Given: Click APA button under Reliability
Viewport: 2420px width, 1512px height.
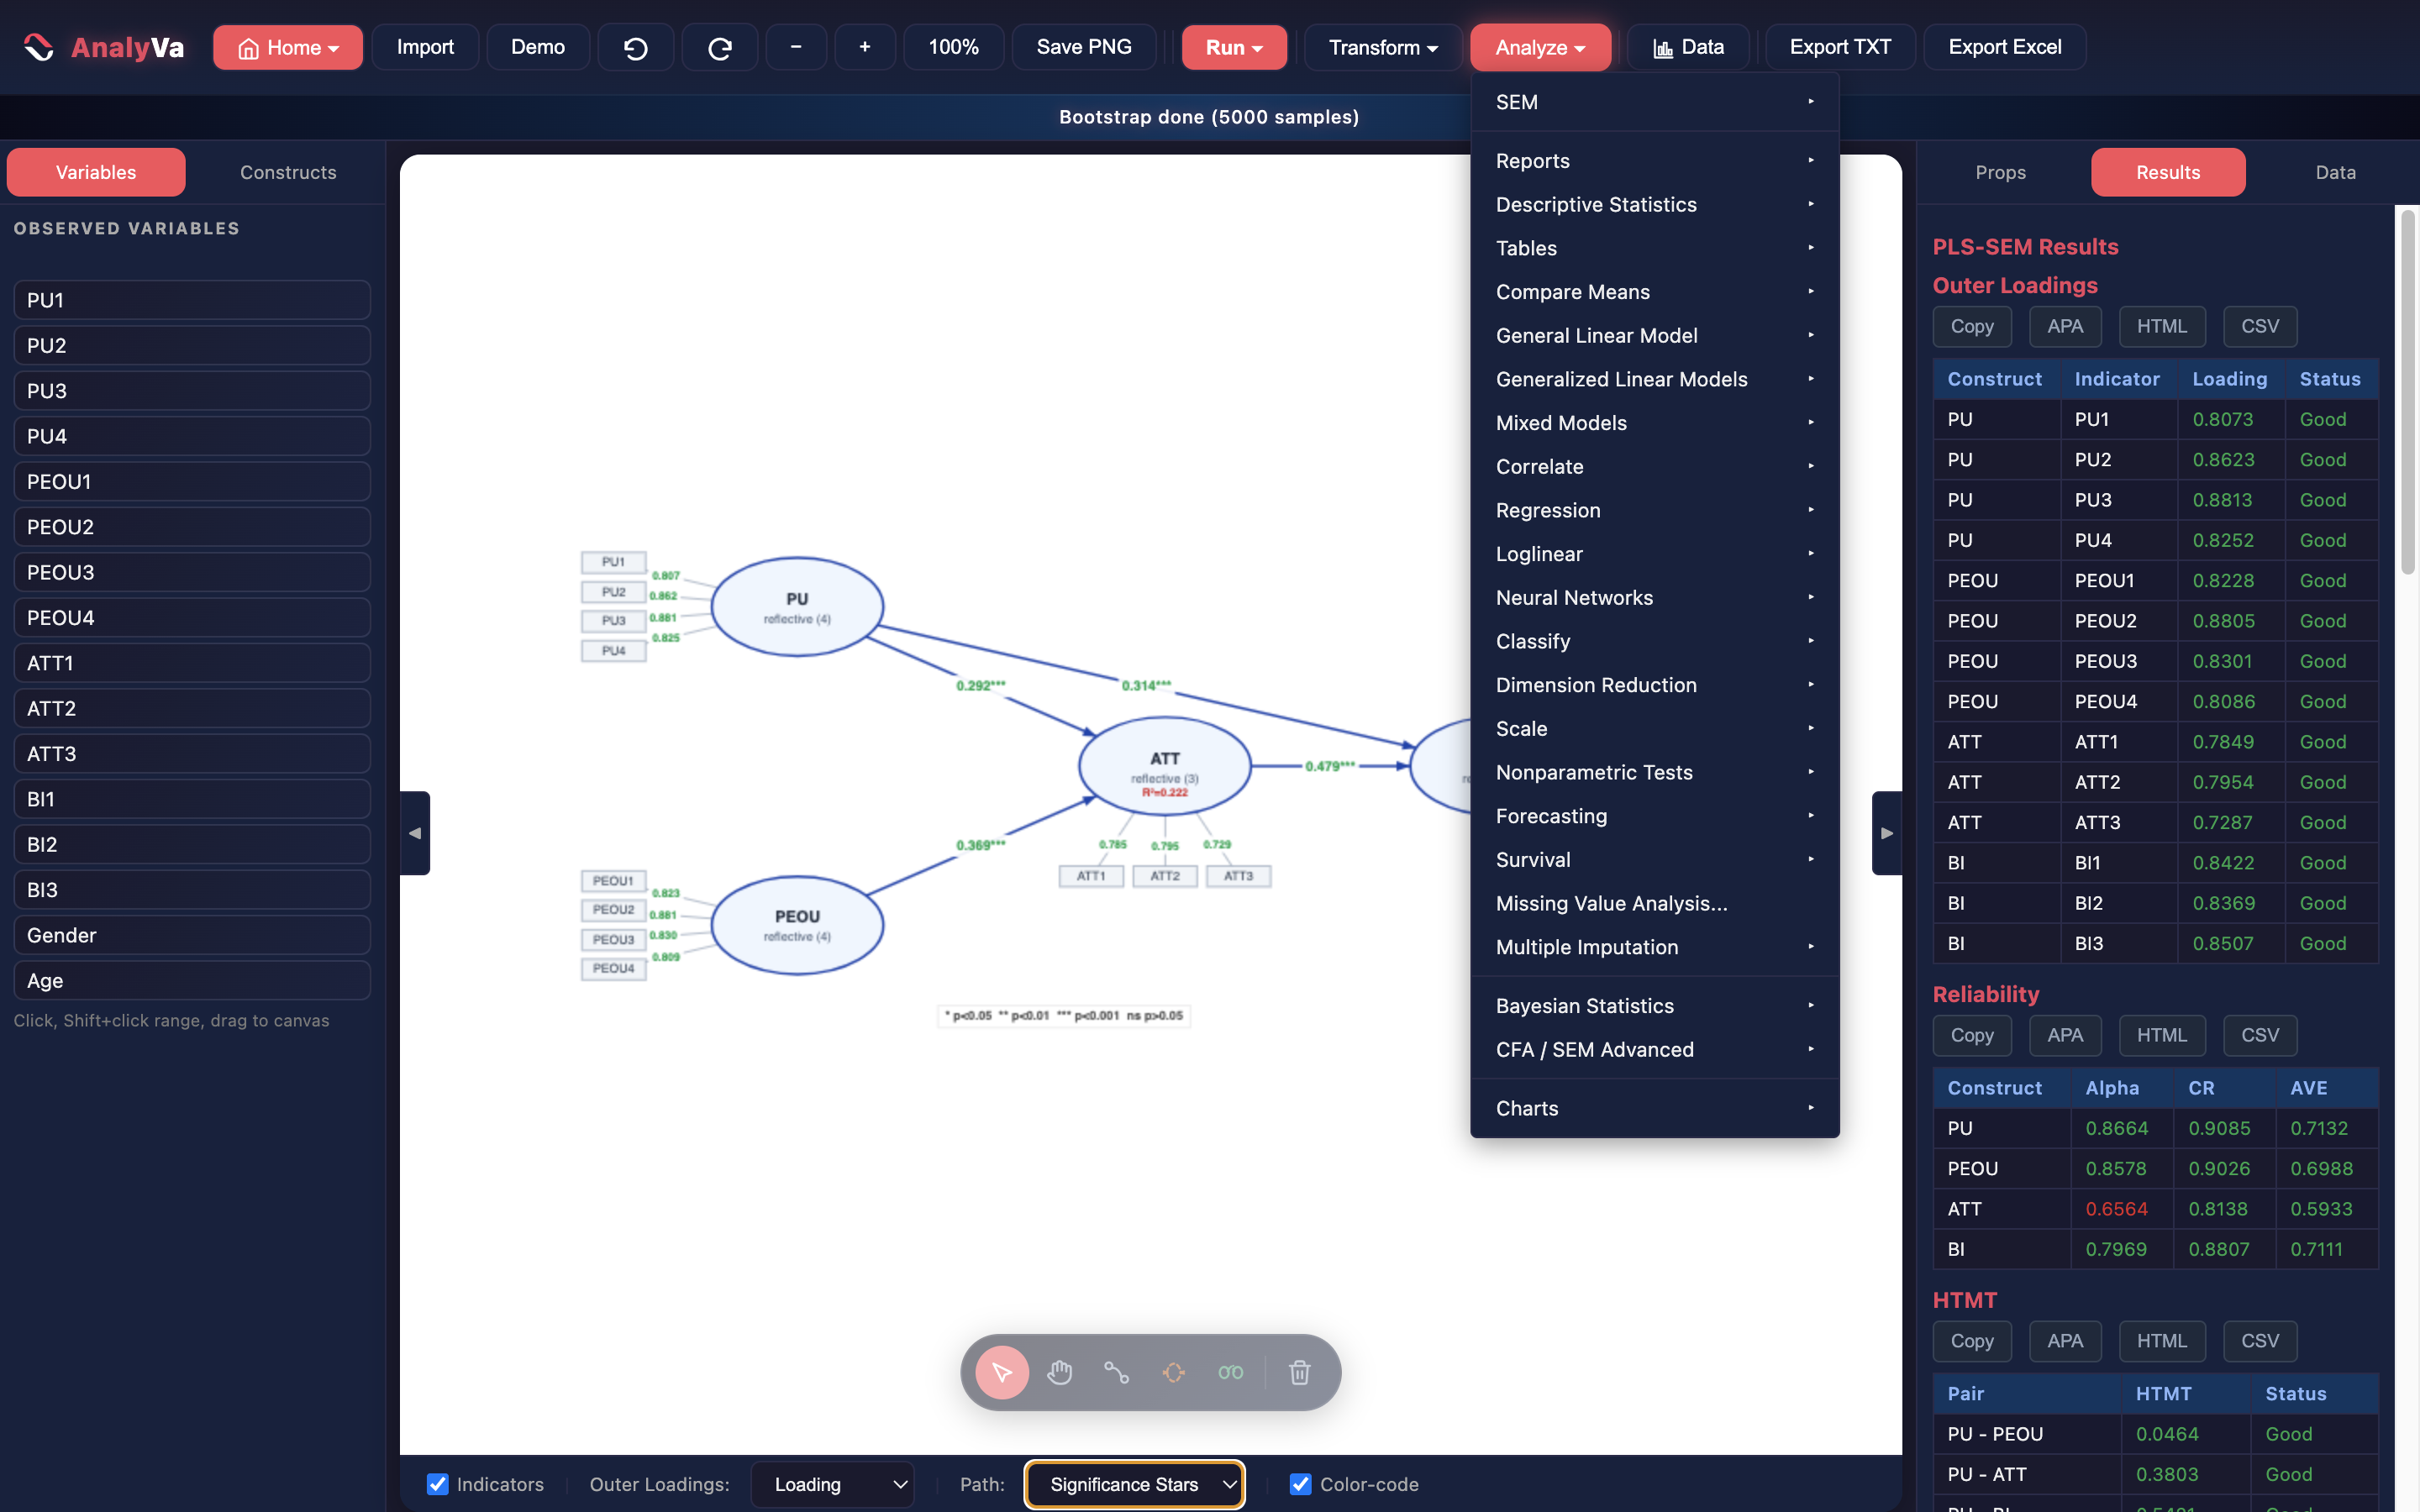Looking at the screenshot, I should pyautogui.click(x=2064, y=1035).
